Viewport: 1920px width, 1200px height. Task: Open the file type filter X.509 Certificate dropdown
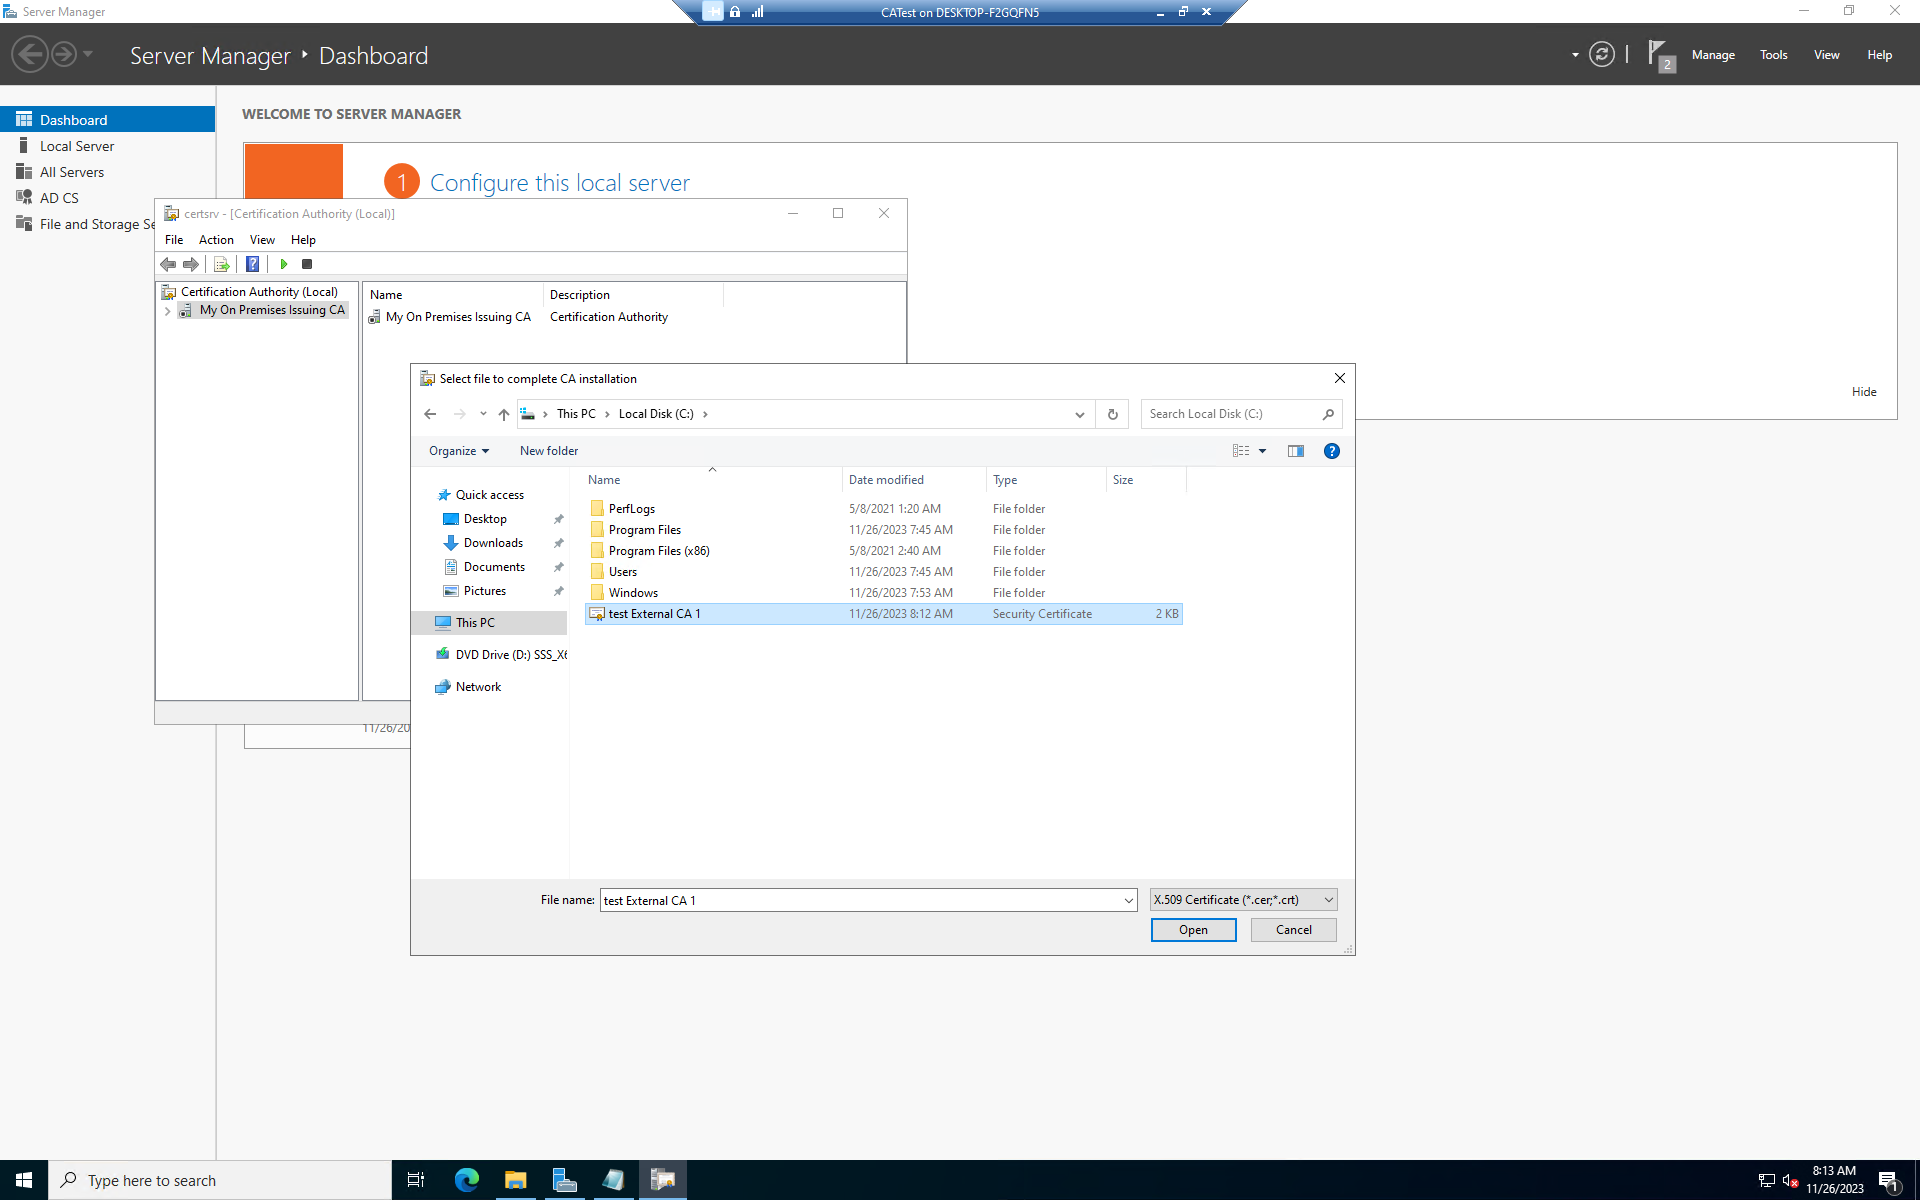(1243, 900)
